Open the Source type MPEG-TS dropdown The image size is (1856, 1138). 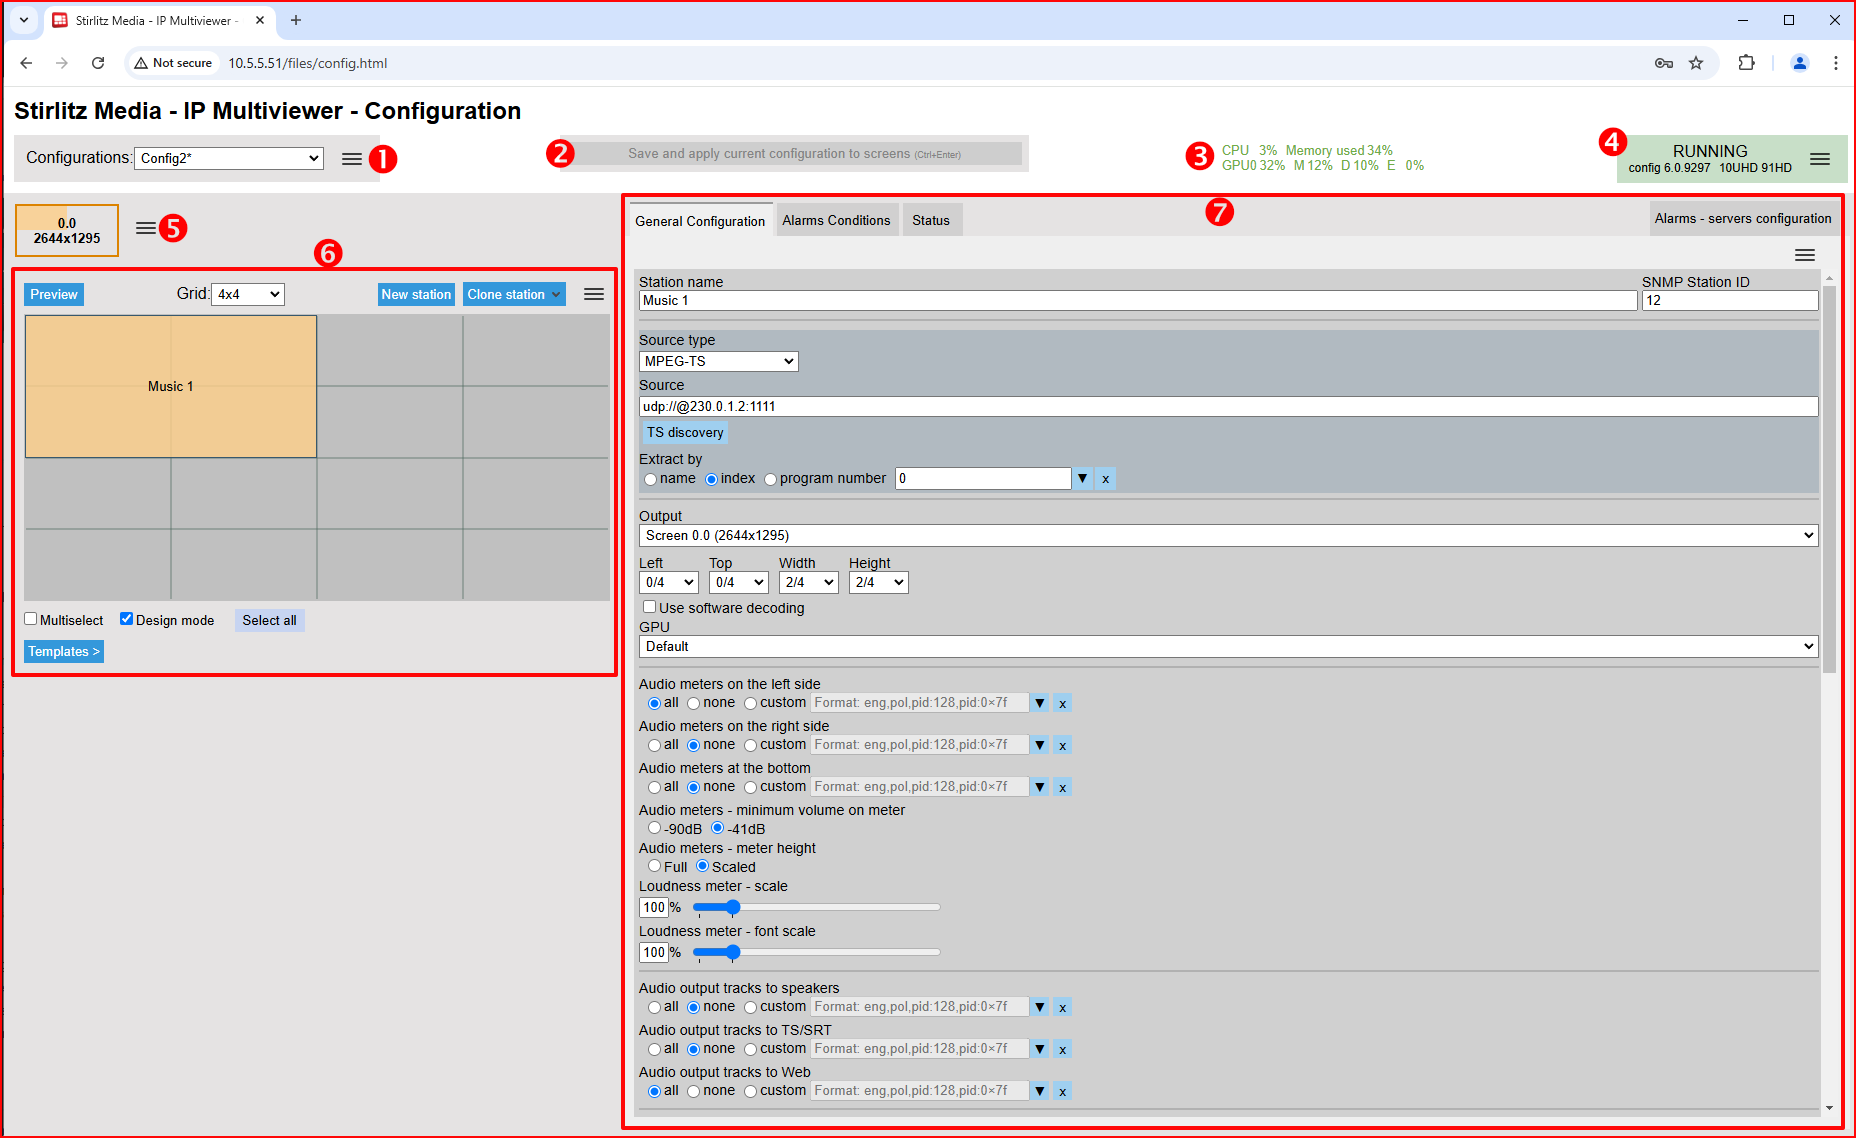point(718,361)
